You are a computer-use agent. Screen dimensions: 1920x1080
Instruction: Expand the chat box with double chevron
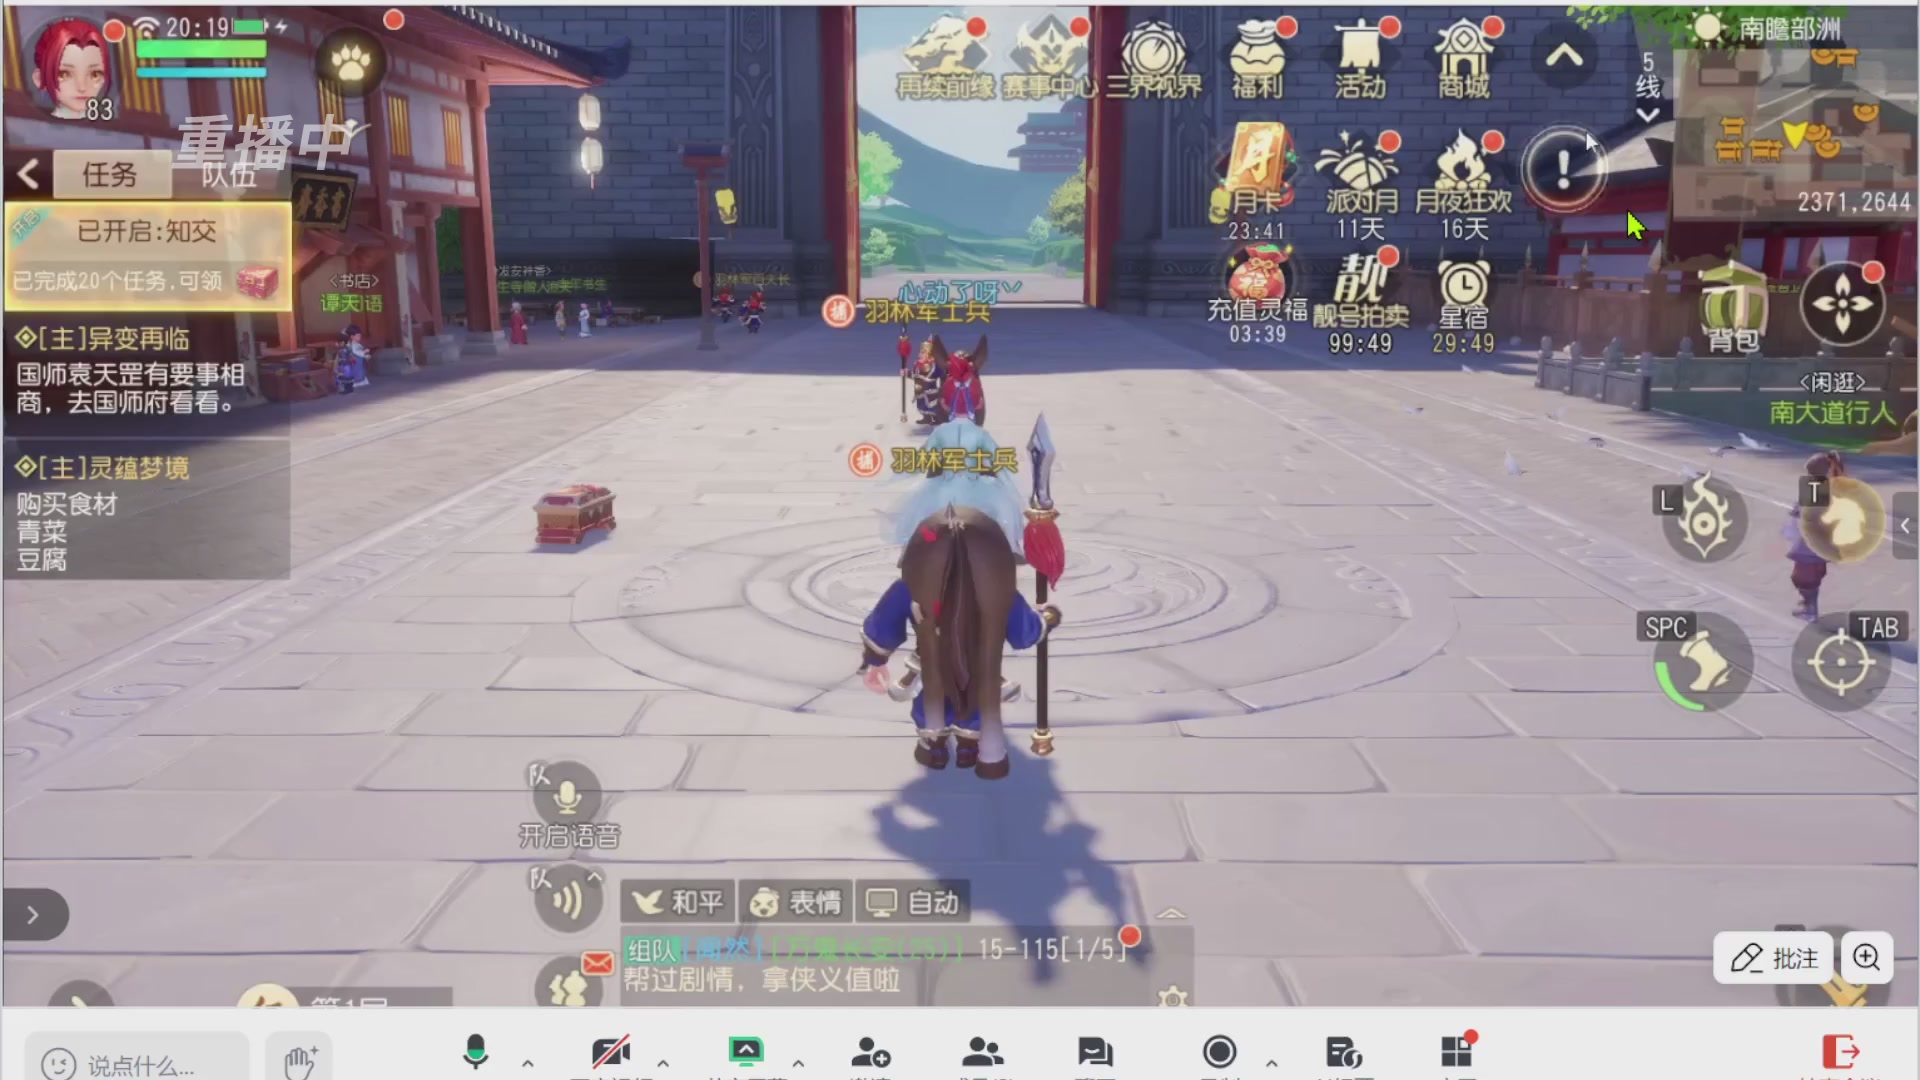pos(1171,914)
